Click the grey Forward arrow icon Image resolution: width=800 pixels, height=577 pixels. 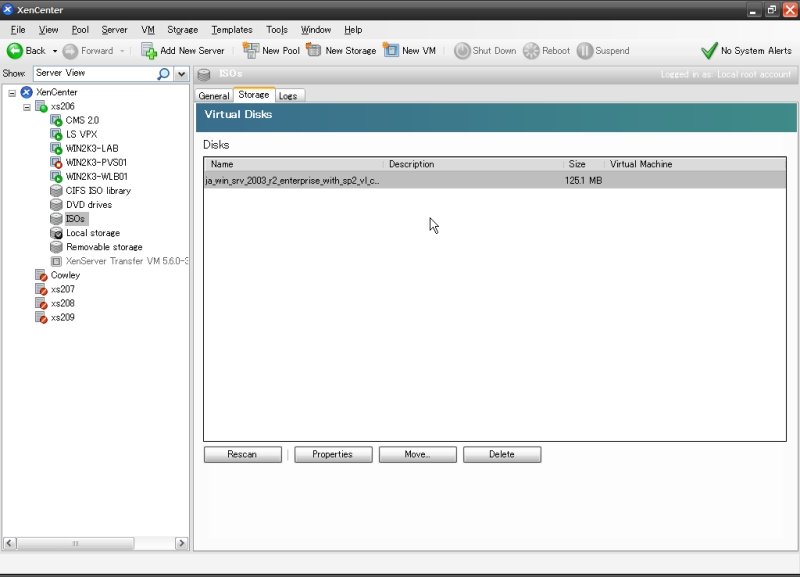click(70, 51)
